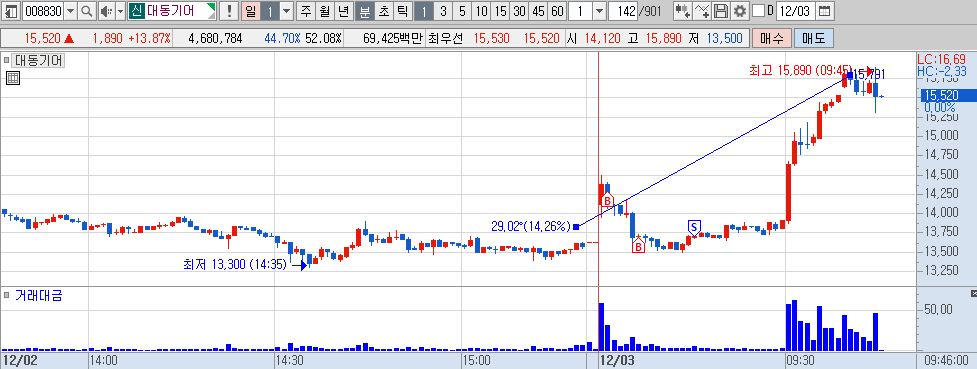Select the 주 weekly period toggle

(305, 11)
